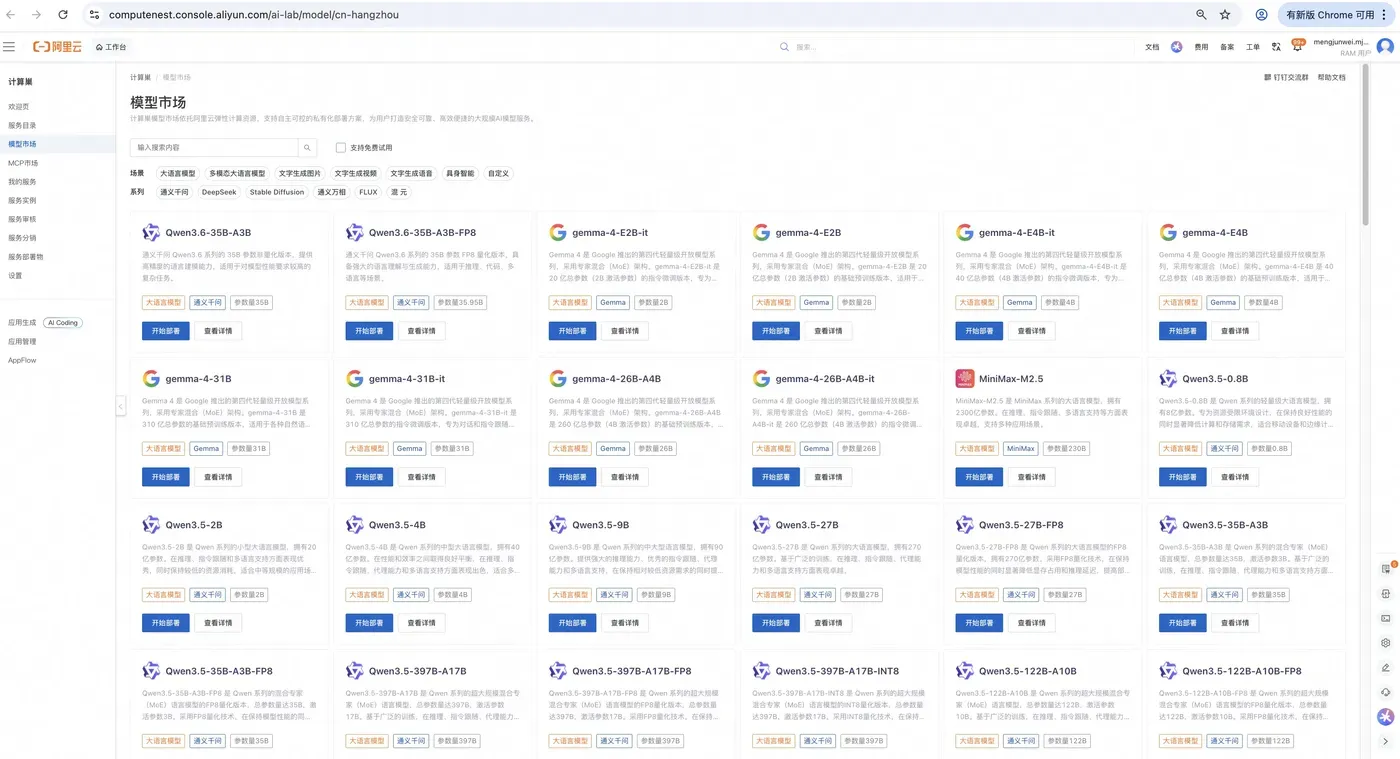Open 欢迎页 in the sidebar
This screenshot has width=1400, height=759.
[x=19, y=106]
